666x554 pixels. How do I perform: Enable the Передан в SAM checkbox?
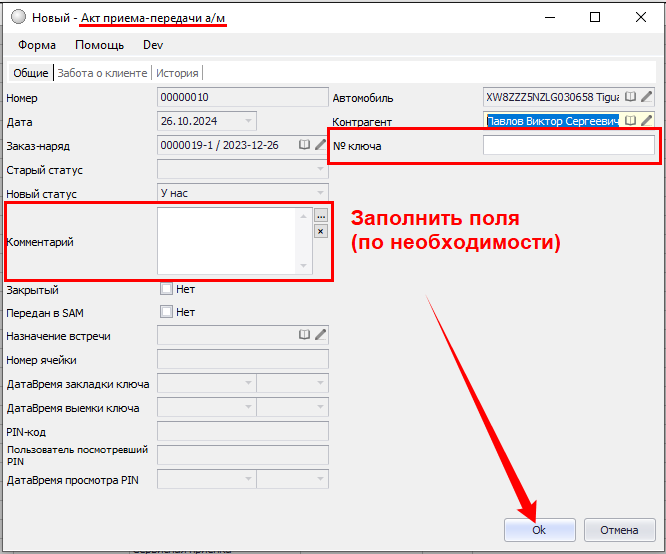[167, 312]
